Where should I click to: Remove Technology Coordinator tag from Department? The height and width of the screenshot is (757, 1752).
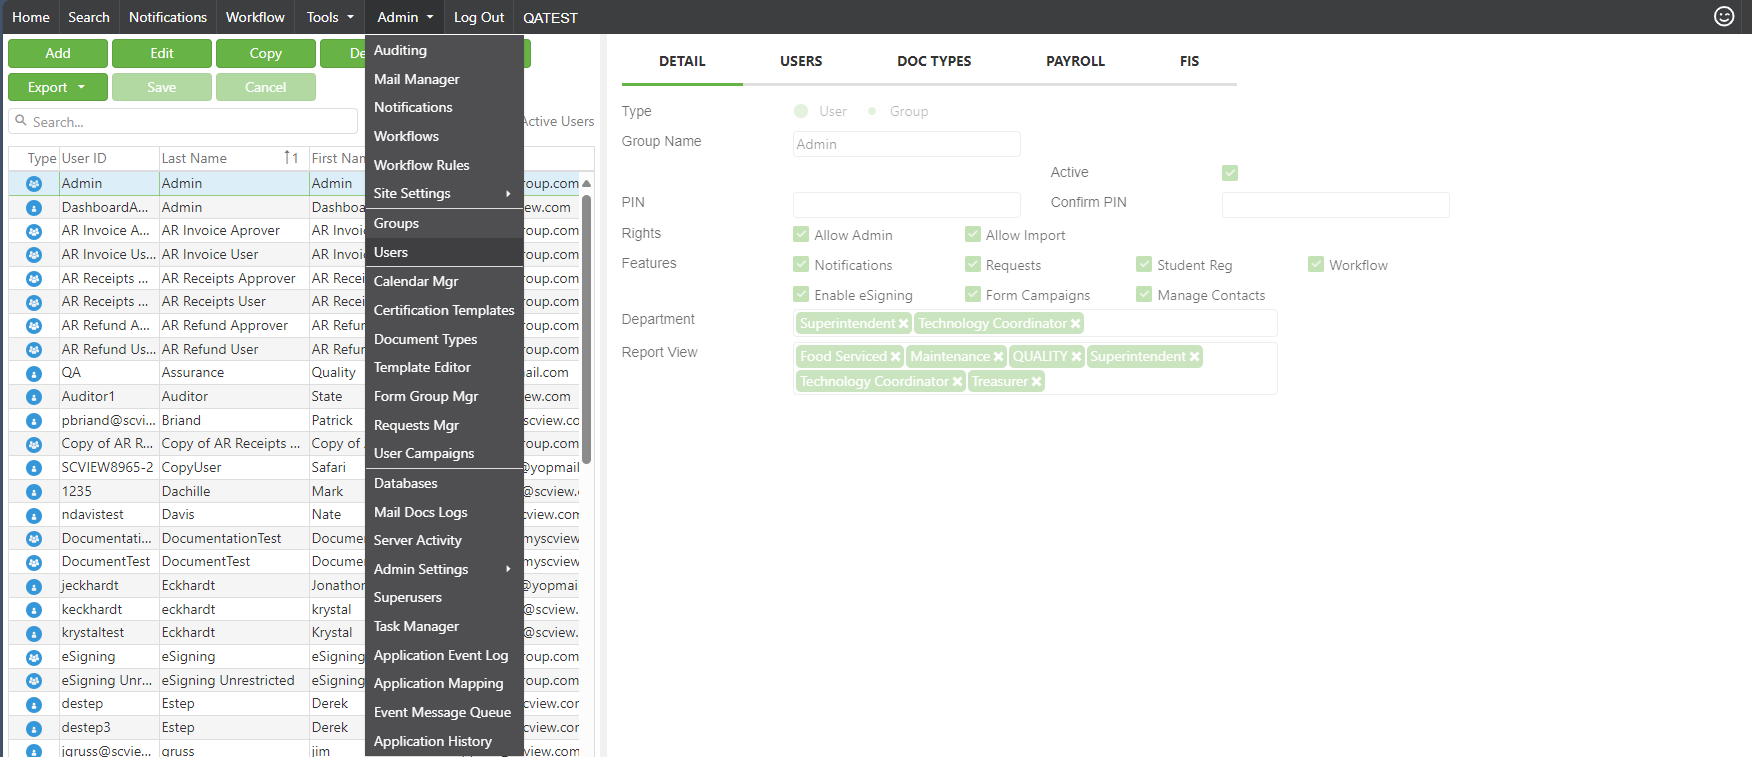click(1075, 323)
